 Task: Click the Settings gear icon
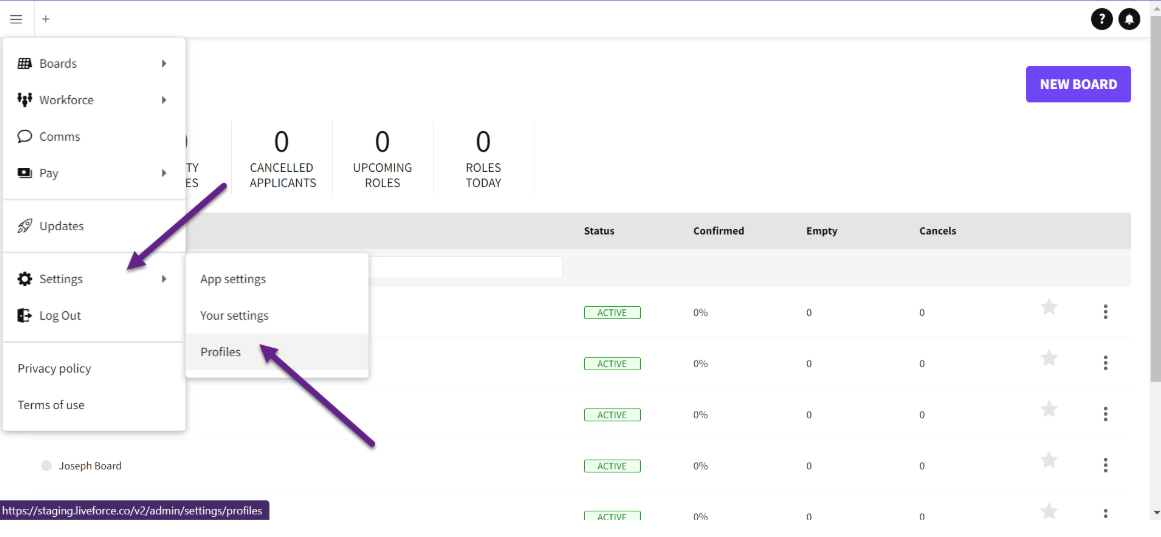point(24,278)
